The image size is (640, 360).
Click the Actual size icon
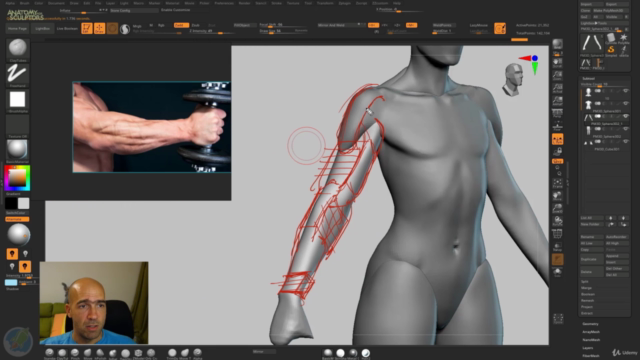(x=557, y=88)
